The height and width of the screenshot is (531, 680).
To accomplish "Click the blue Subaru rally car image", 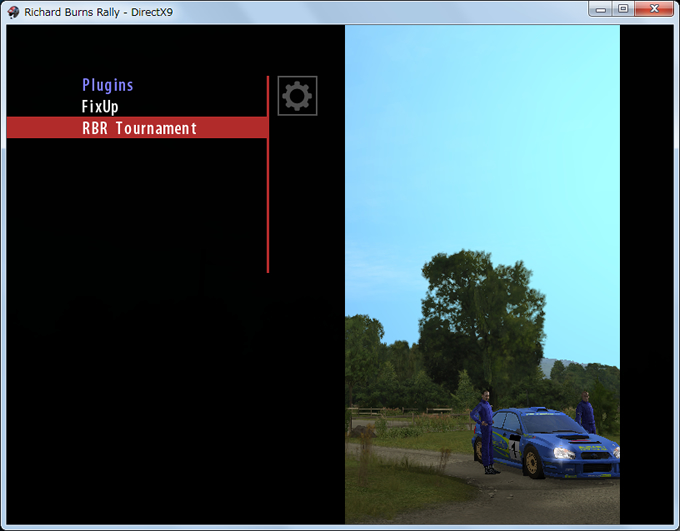I will tap(547, 443).
